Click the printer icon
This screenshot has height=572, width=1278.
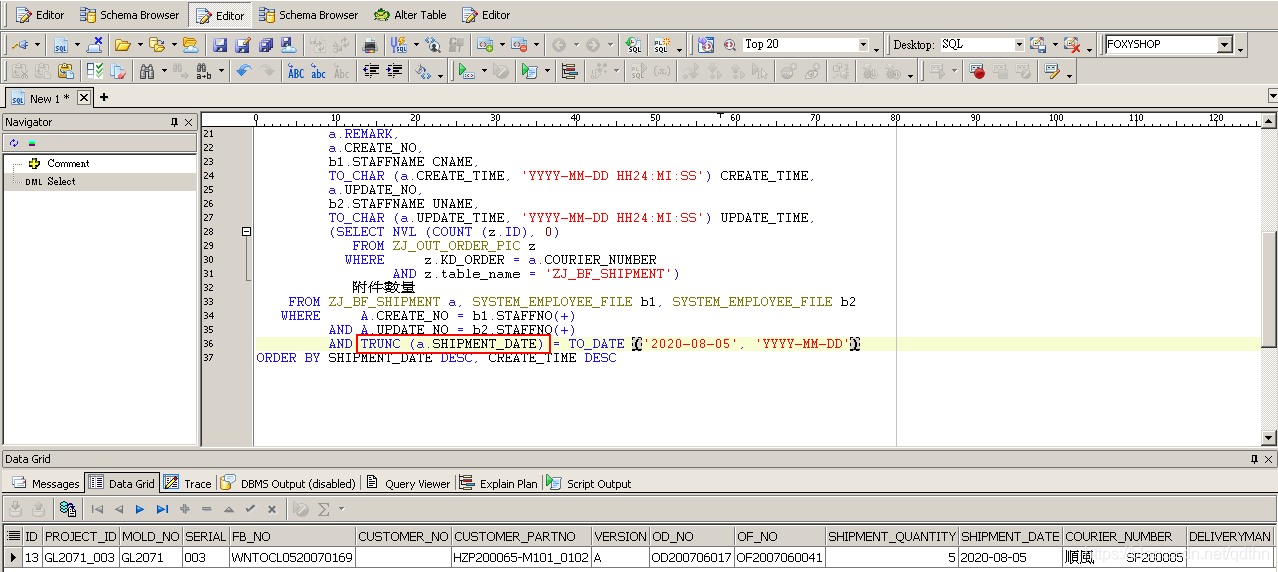[x=370, y=45]
